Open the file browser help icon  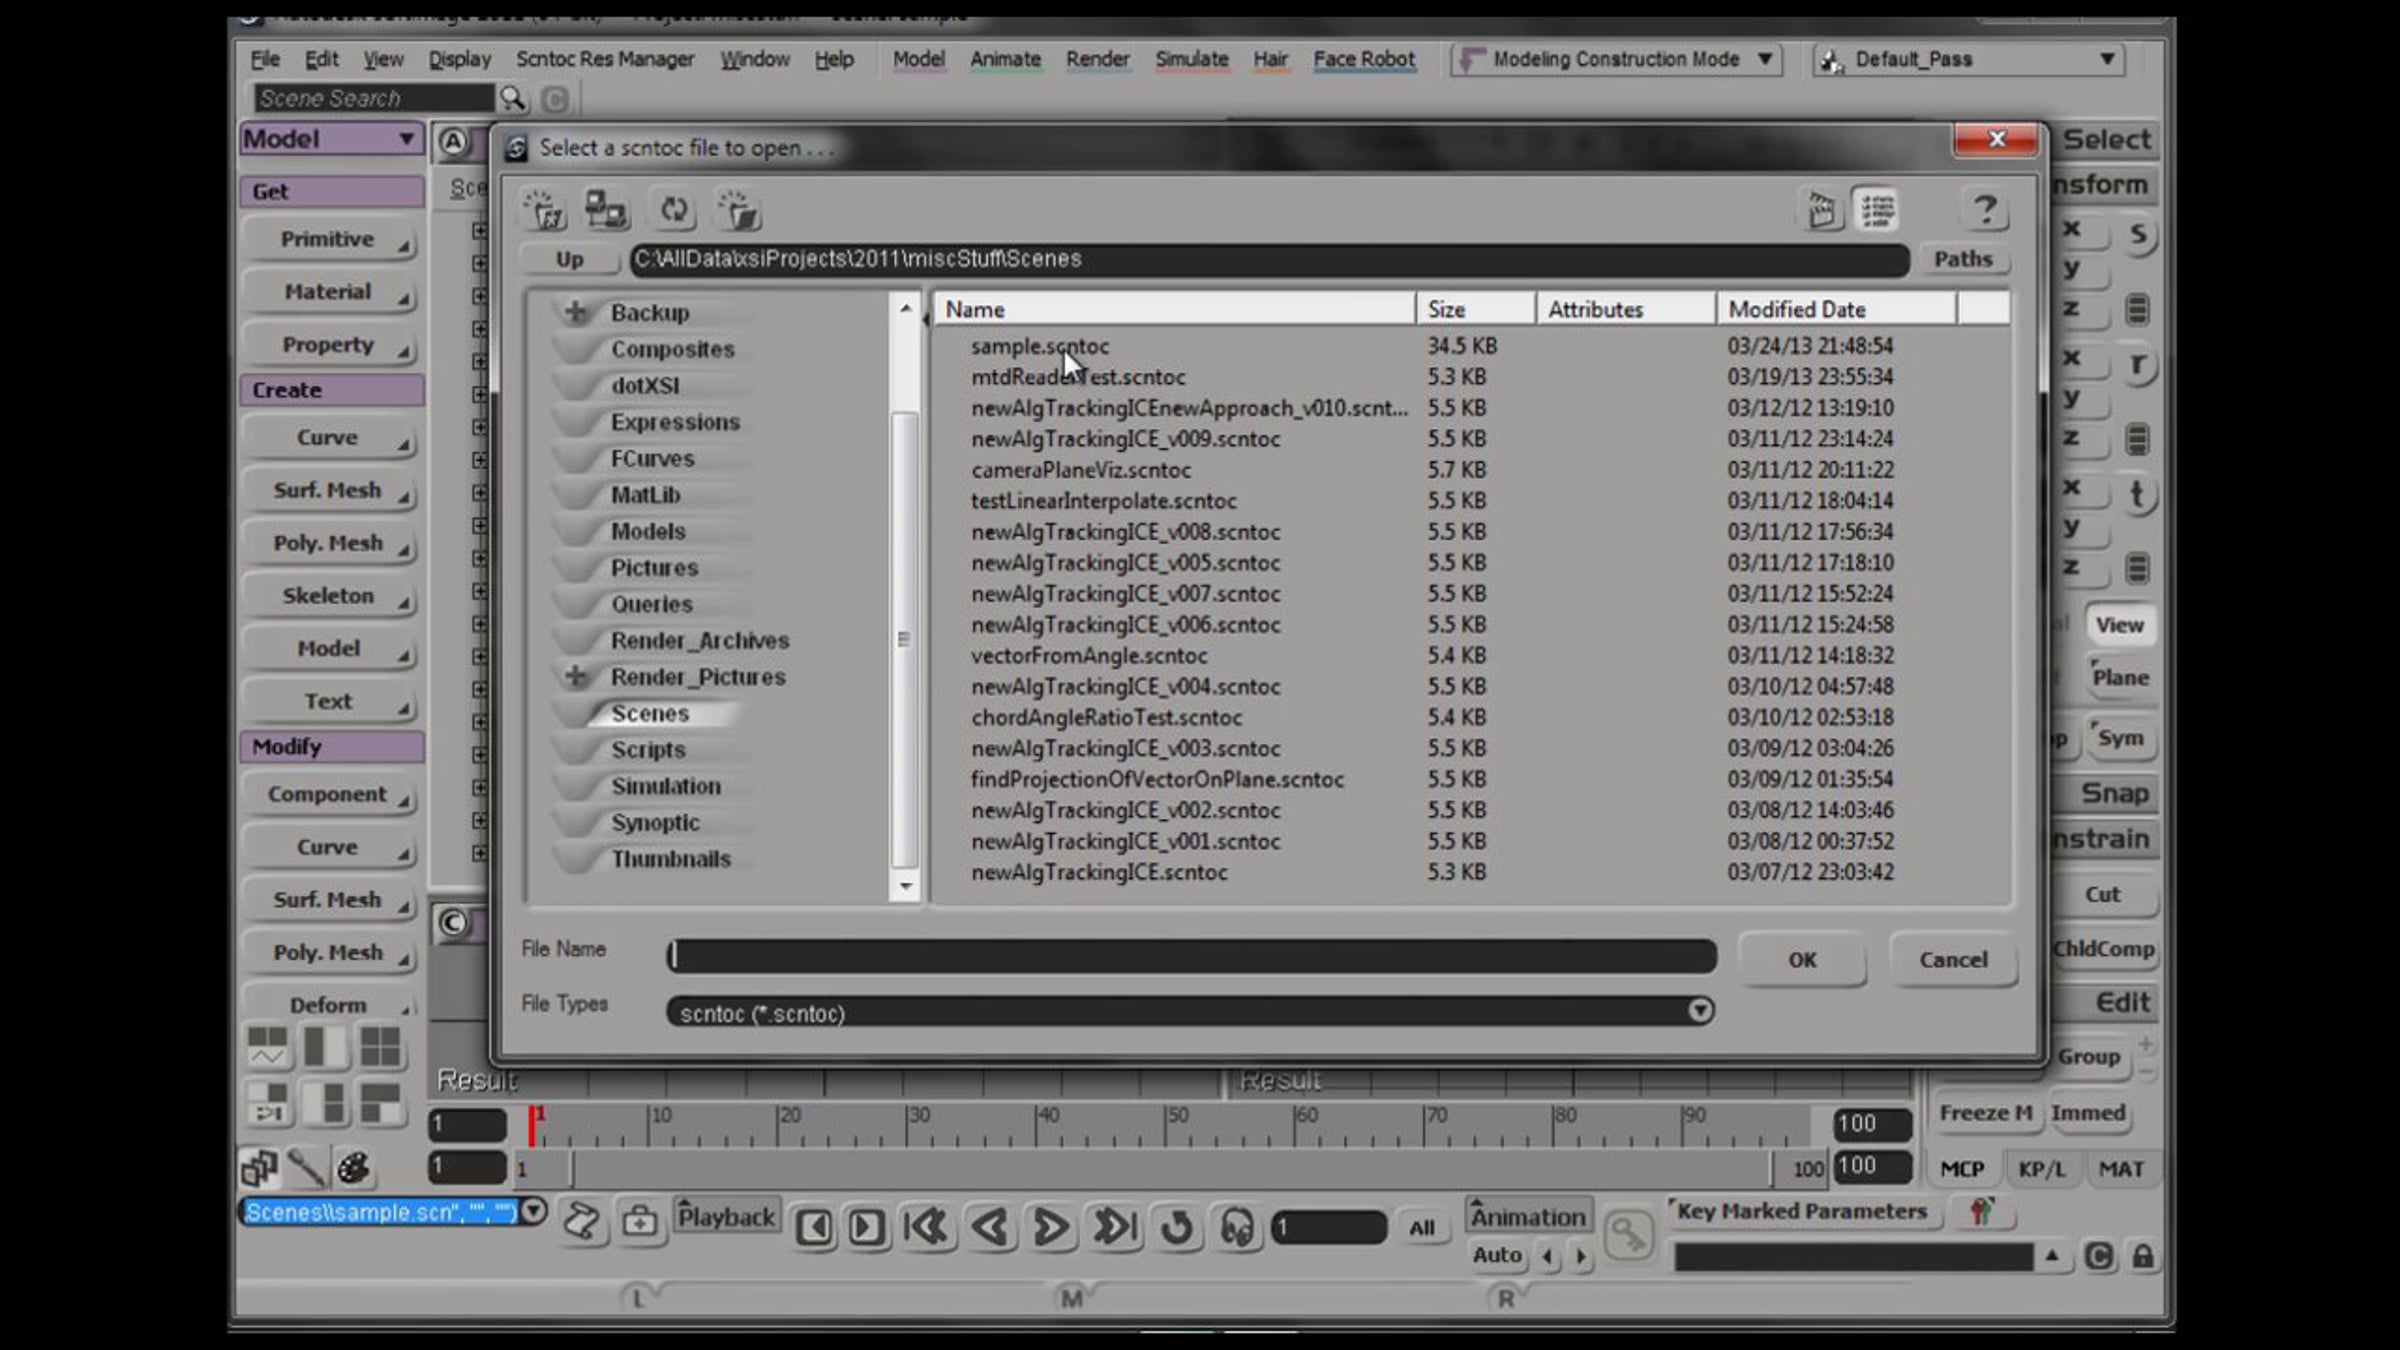(x=1985, y=210)
